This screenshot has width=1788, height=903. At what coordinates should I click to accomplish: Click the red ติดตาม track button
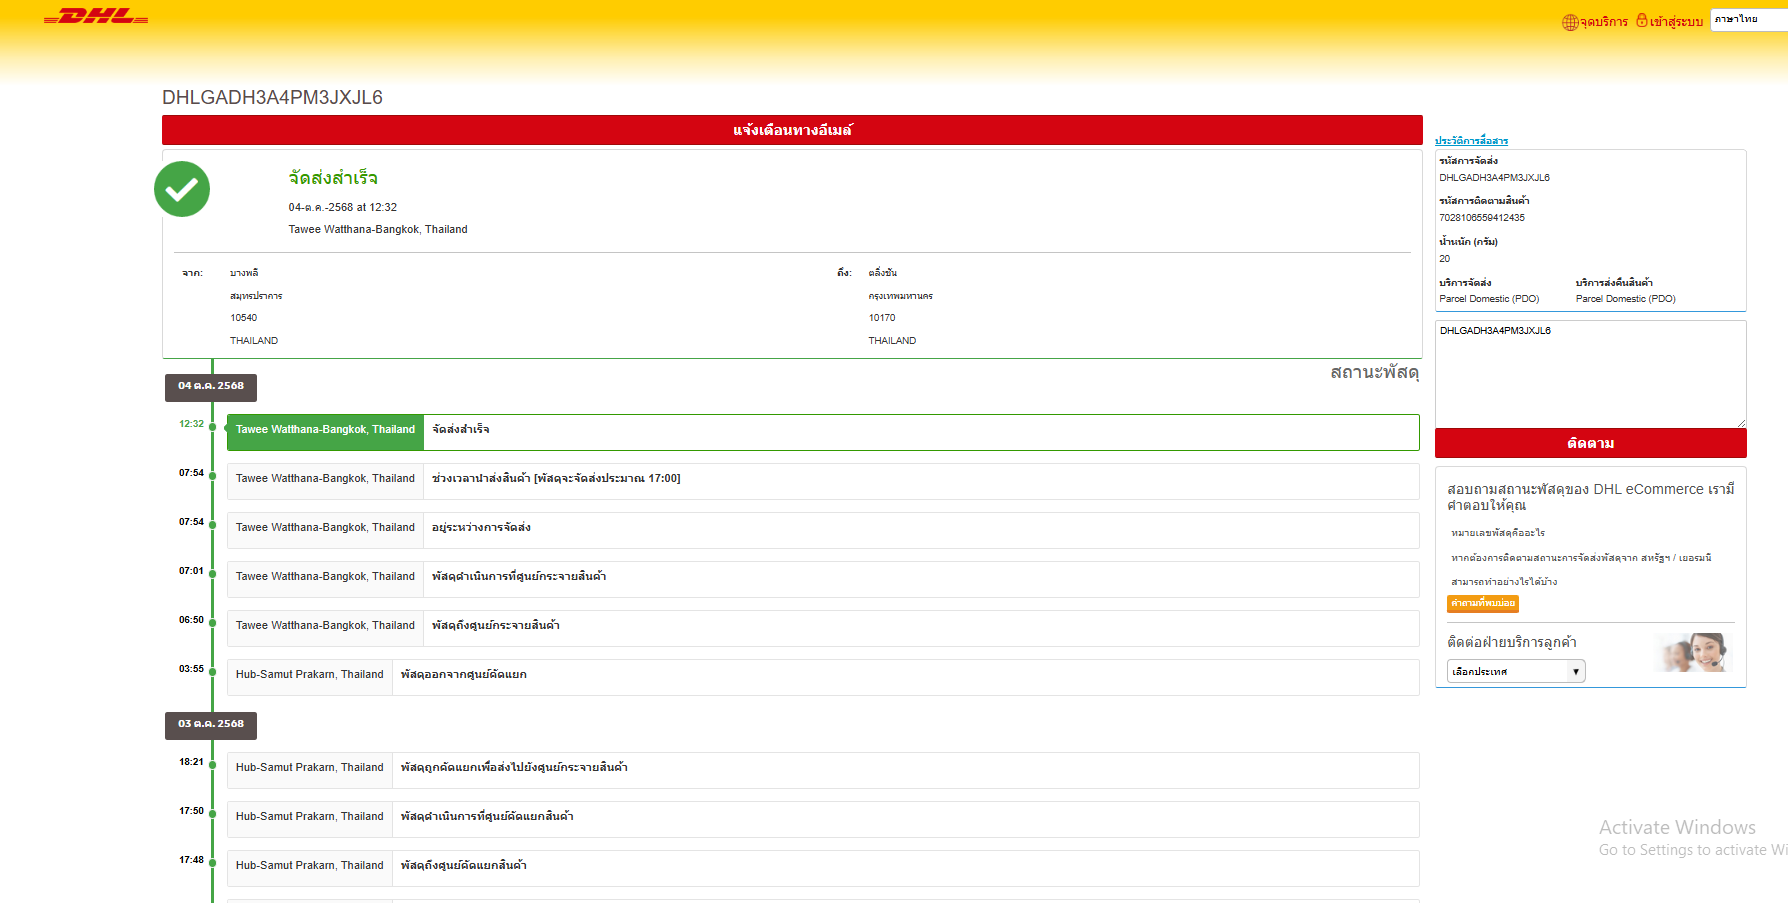[1591, 443]
